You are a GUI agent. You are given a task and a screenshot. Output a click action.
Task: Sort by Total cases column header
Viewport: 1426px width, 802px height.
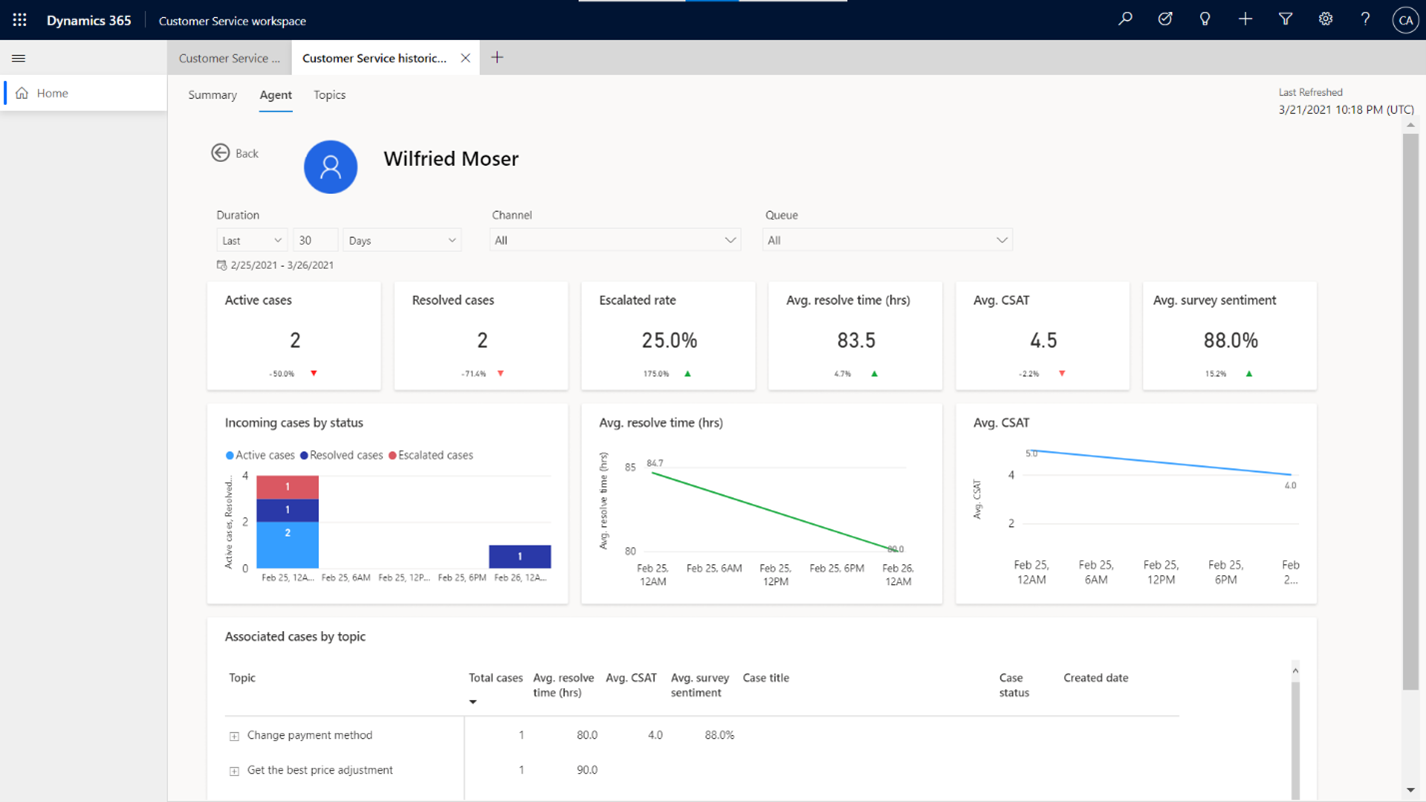[496, 678]
